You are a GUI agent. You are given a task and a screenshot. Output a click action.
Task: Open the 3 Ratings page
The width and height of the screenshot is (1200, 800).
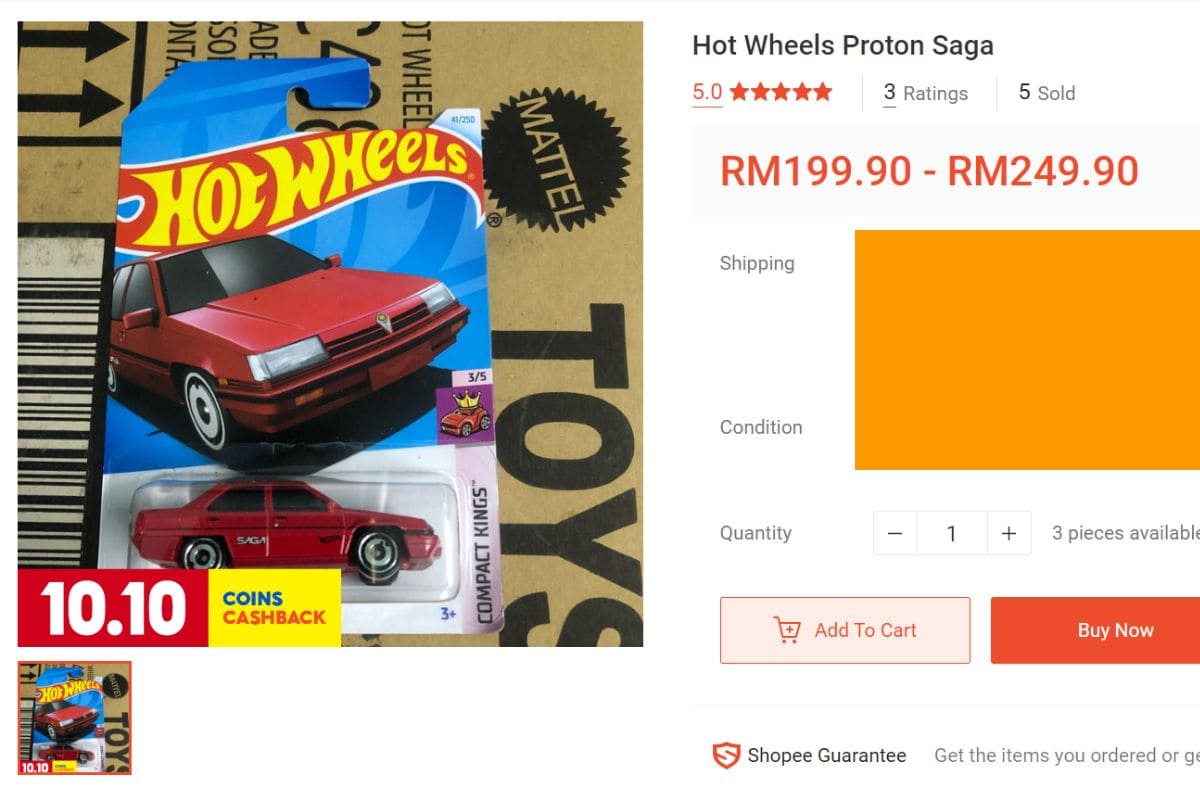pyautogui.click(x=925, y=93)
